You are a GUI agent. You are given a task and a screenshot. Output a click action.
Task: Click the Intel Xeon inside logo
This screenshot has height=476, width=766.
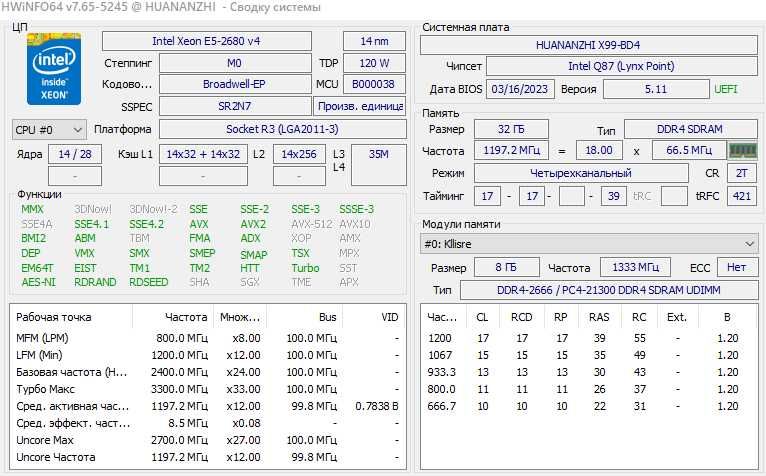click(x=54, y=69)
